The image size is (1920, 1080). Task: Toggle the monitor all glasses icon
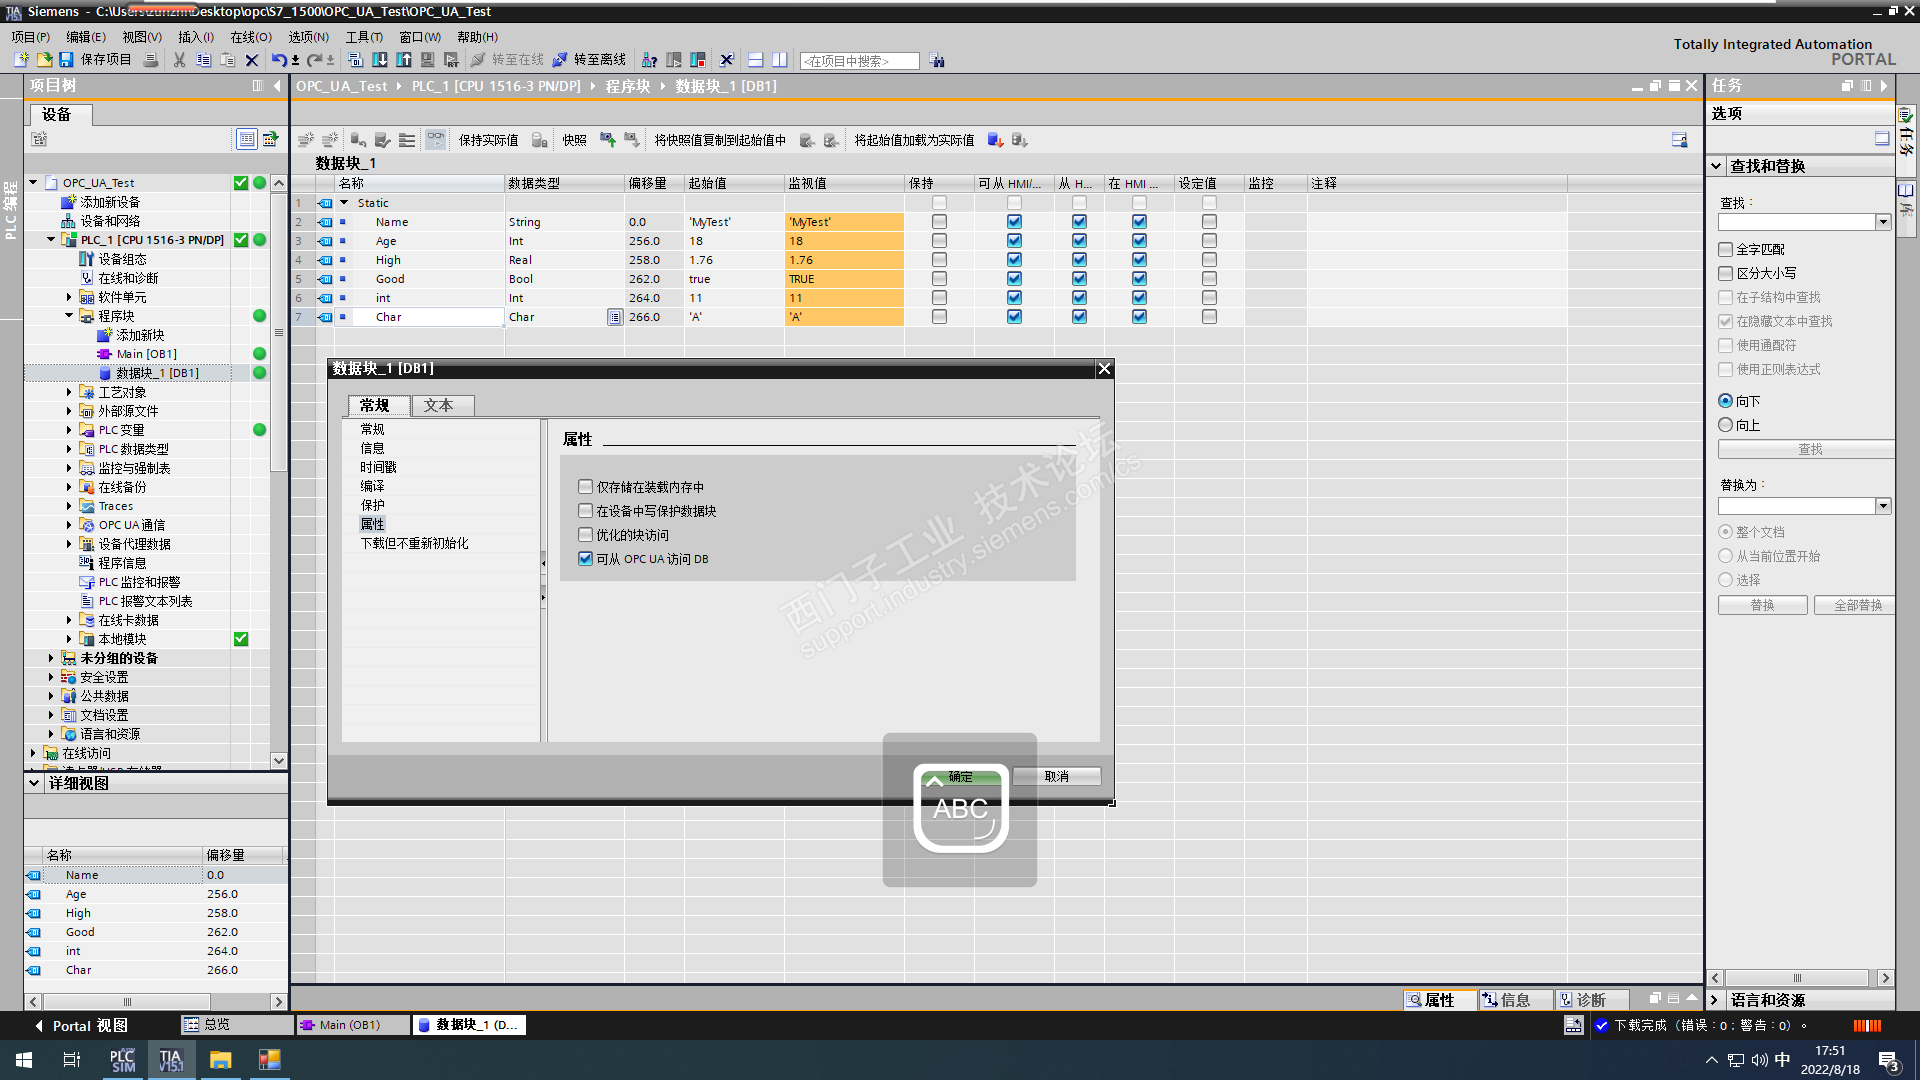(435, 140)
